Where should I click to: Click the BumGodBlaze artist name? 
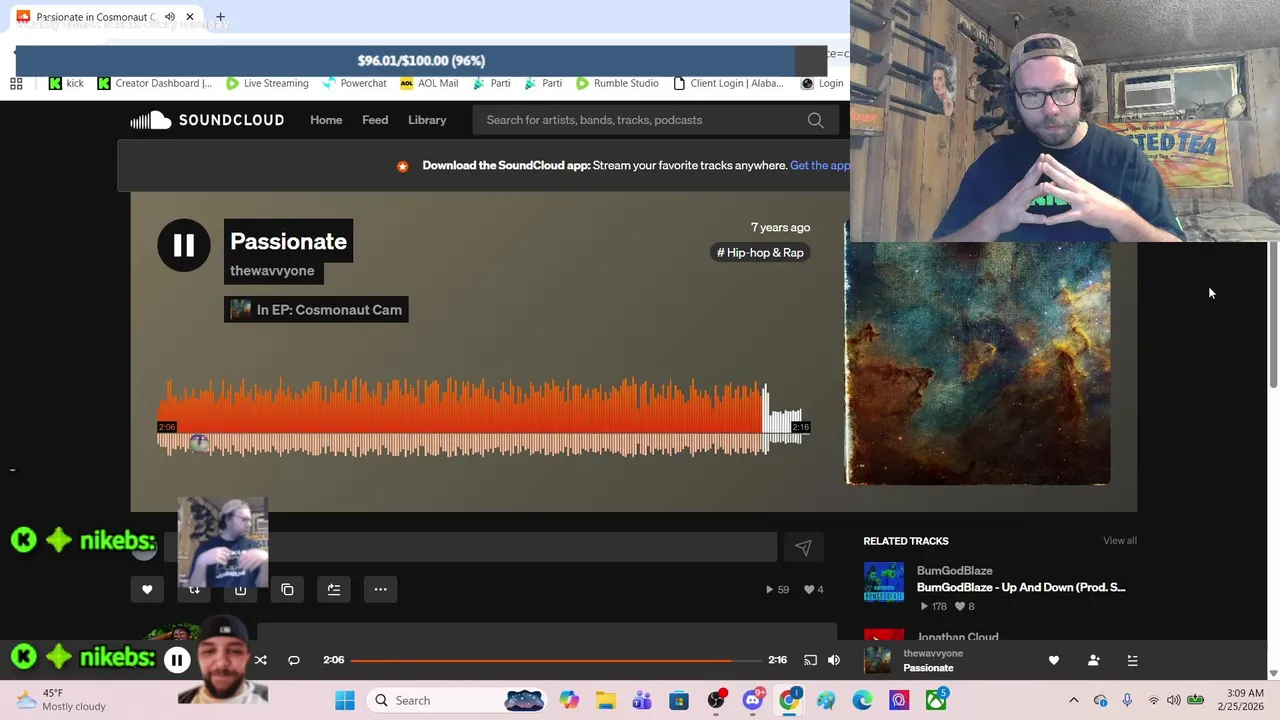point(954,571)
